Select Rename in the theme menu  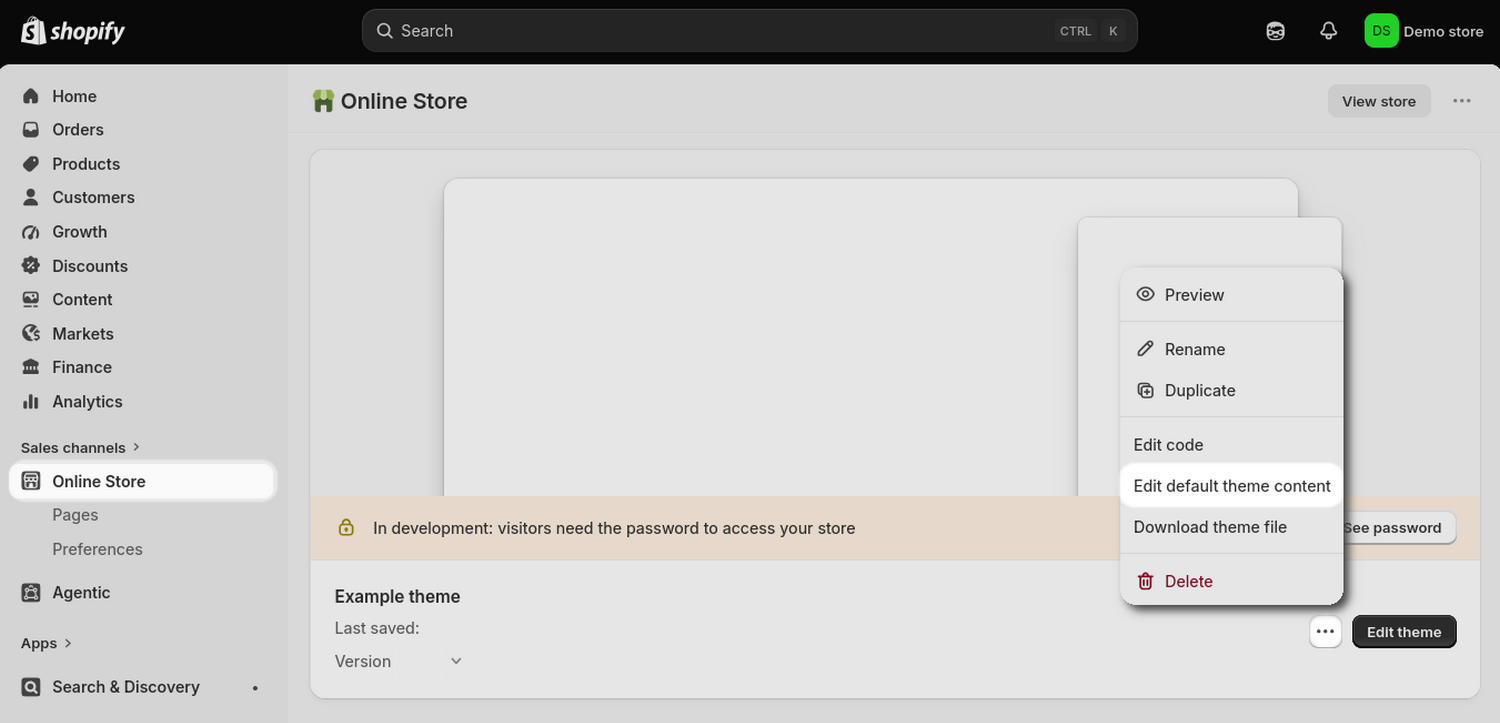(1231, 349)
